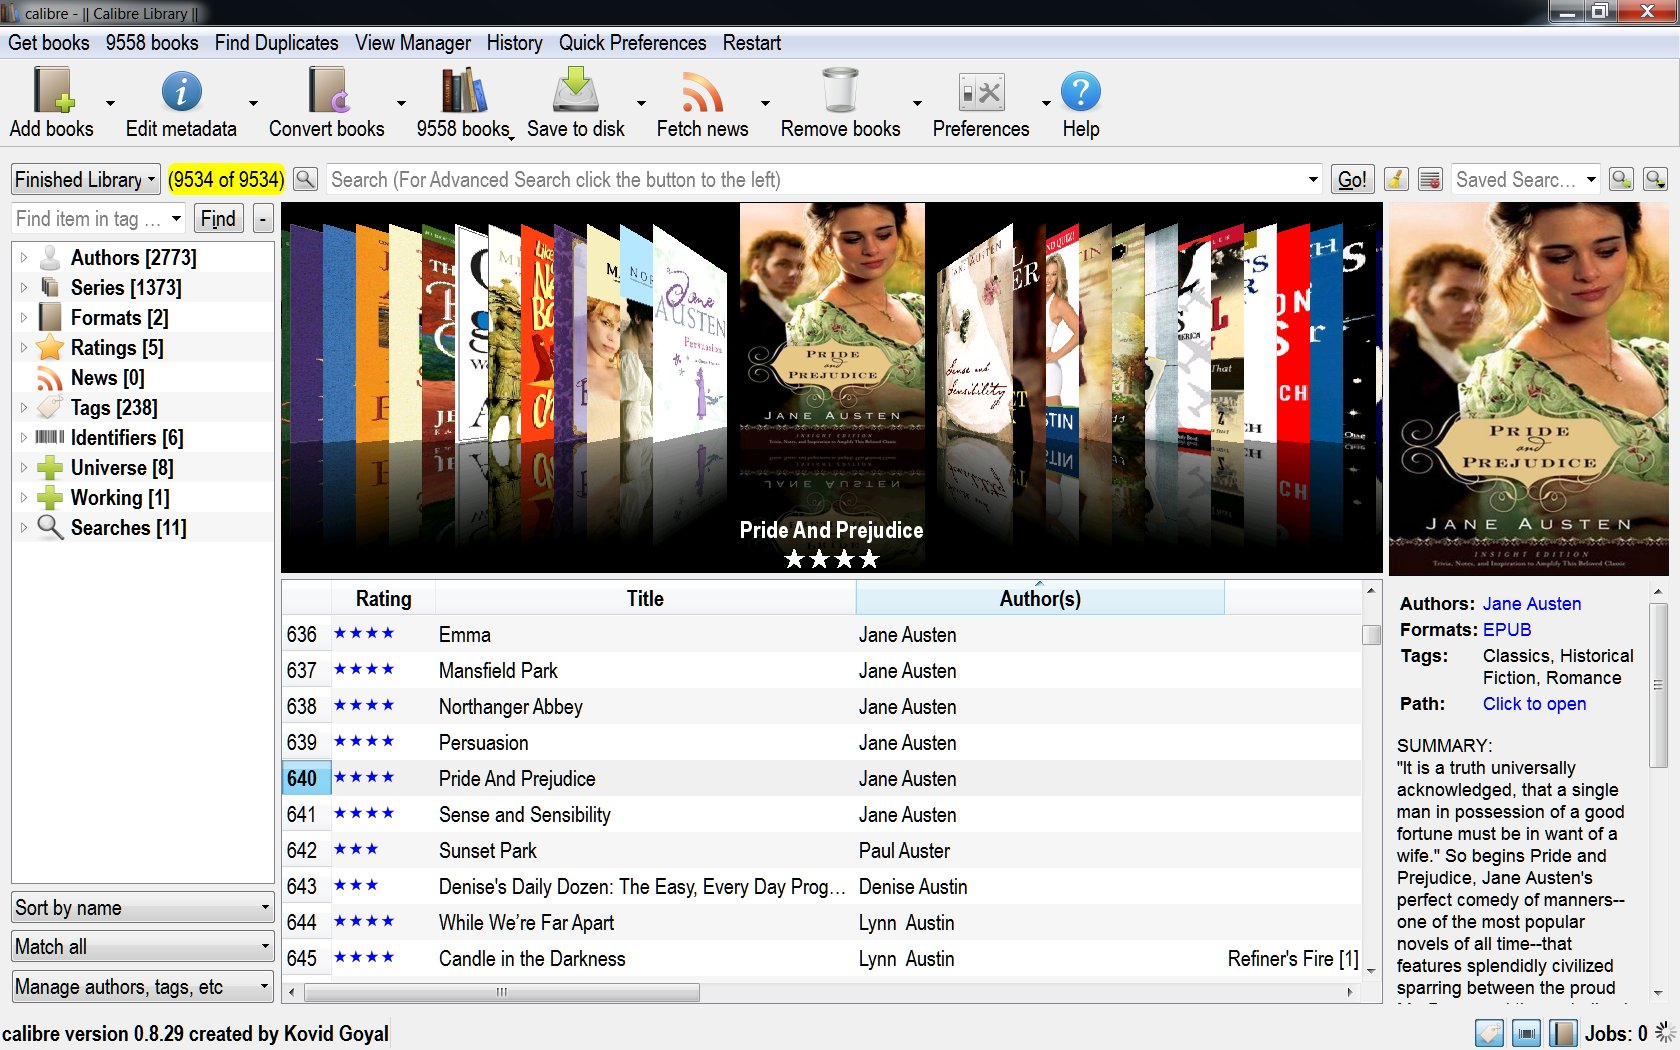This screenshot has width=1680, height=1050.
Task: Open the Get books menu
Action: click(49, 43)
